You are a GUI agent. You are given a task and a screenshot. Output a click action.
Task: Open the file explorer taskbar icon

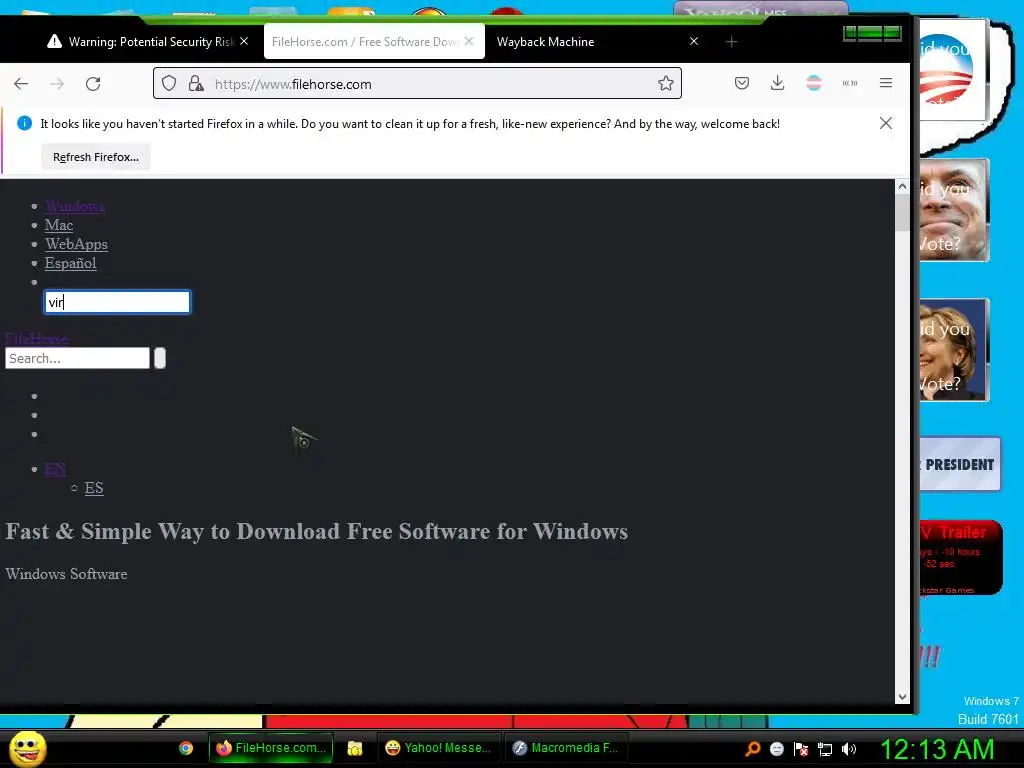[x=355, y=748]
